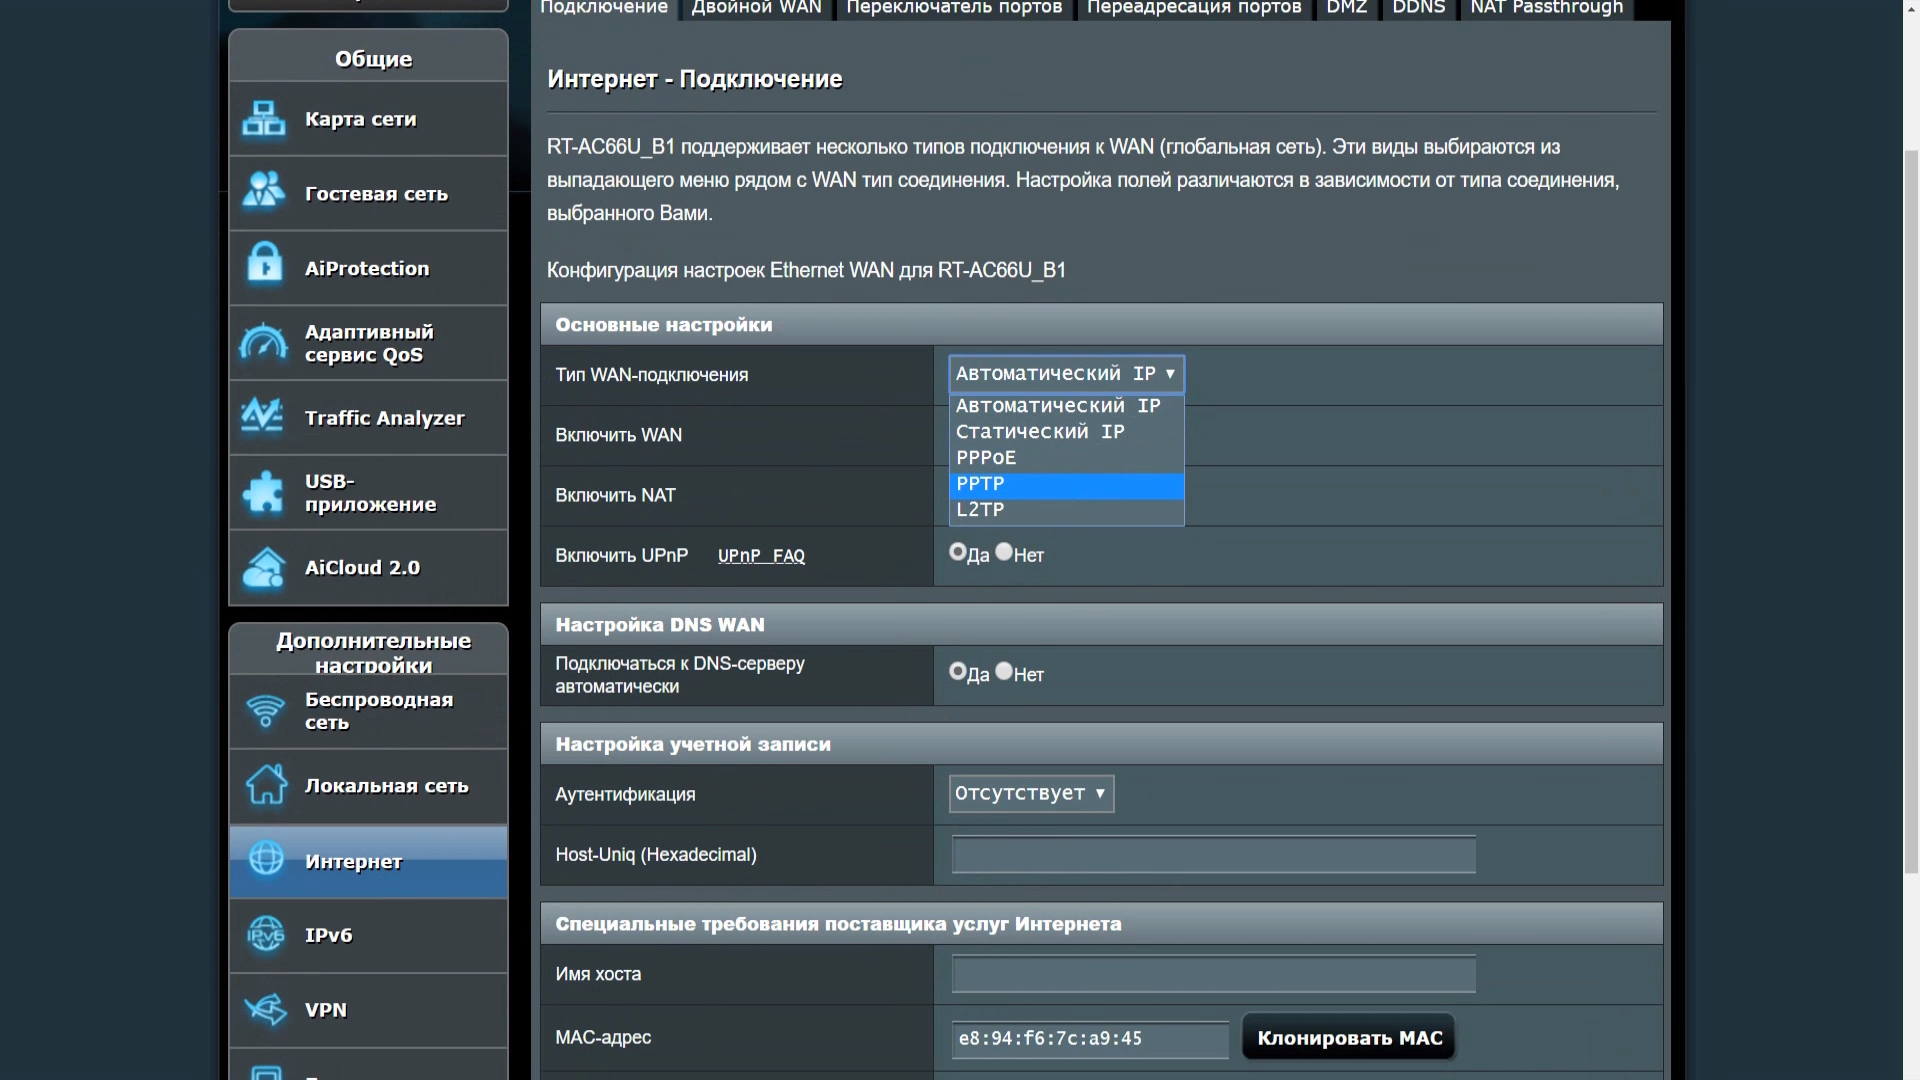Click the MAC-адрес input field
Viewport: 1920px width, 1080px height.
(x=1090, y=1039)
